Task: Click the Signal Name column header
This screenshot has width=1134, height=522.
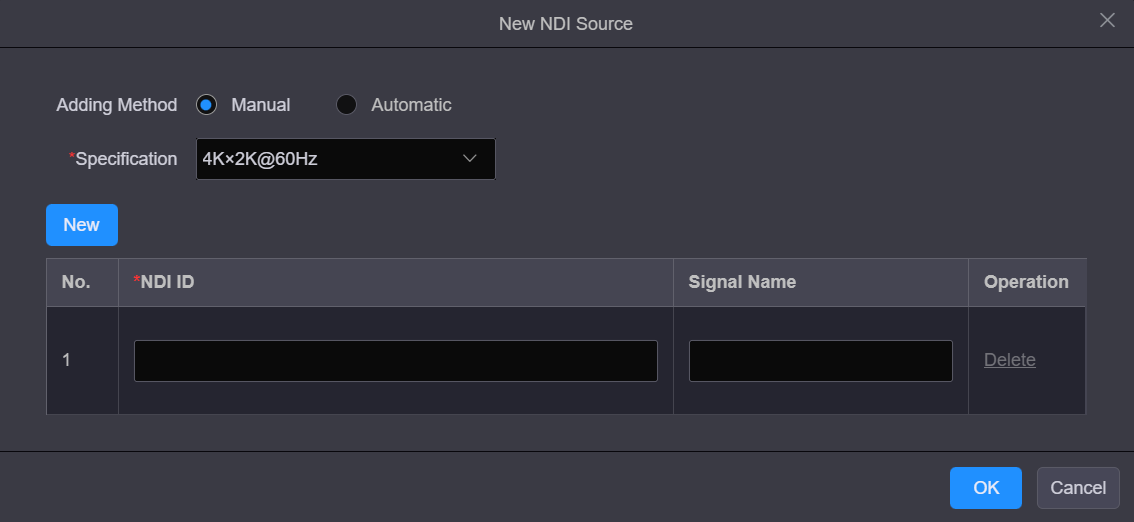Action: 821,283
